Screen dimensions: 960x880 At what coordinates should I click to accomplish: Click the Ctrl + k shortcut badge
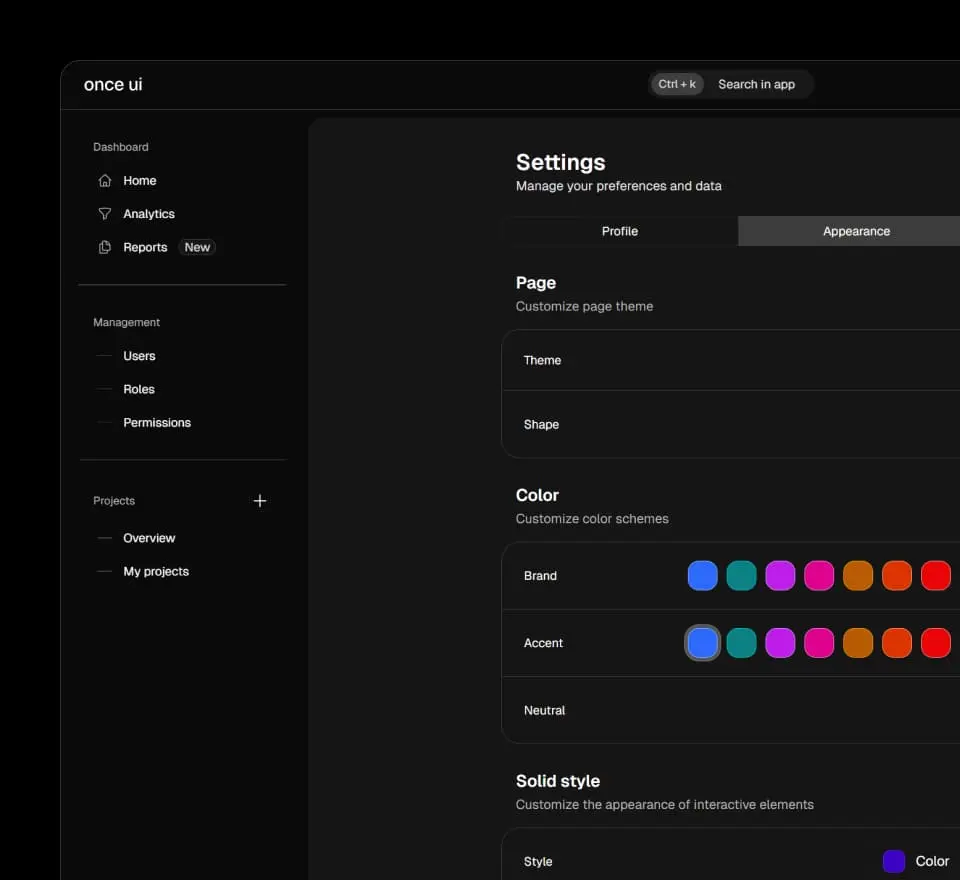pyautogui.click(x=677, y=84)
